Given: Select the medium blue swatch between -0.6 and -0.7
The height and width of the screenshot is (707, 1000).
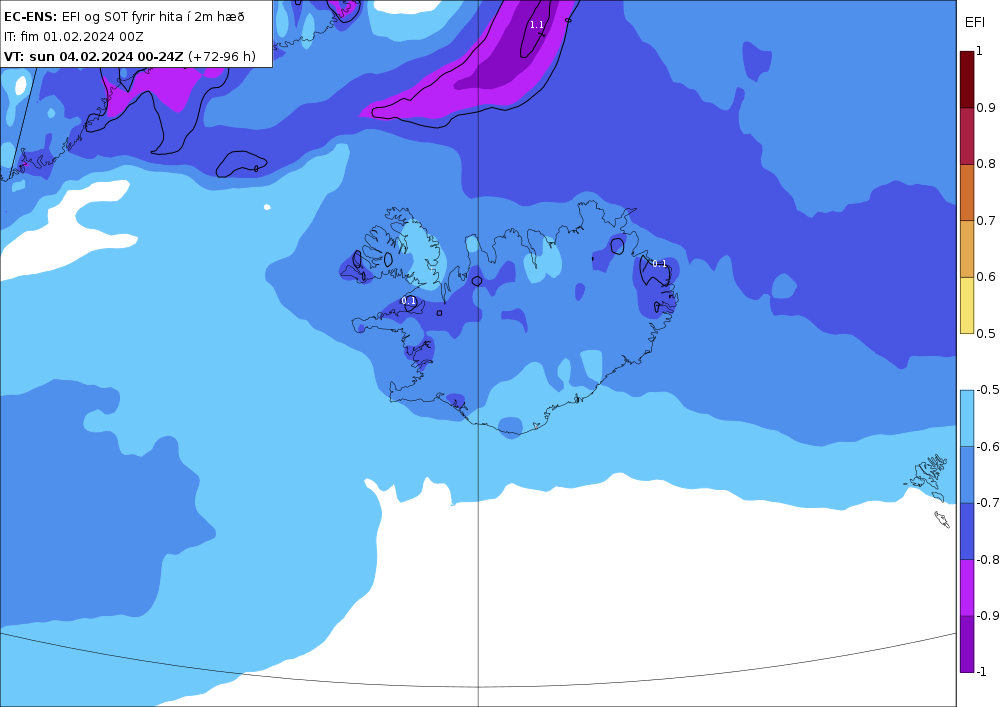Looking at the screenshot, I should [x=967, y=474].
